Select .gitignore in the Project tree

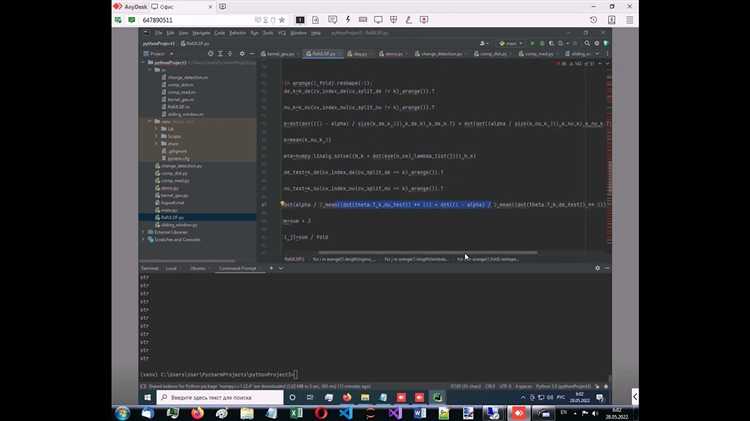click(177, 151)
